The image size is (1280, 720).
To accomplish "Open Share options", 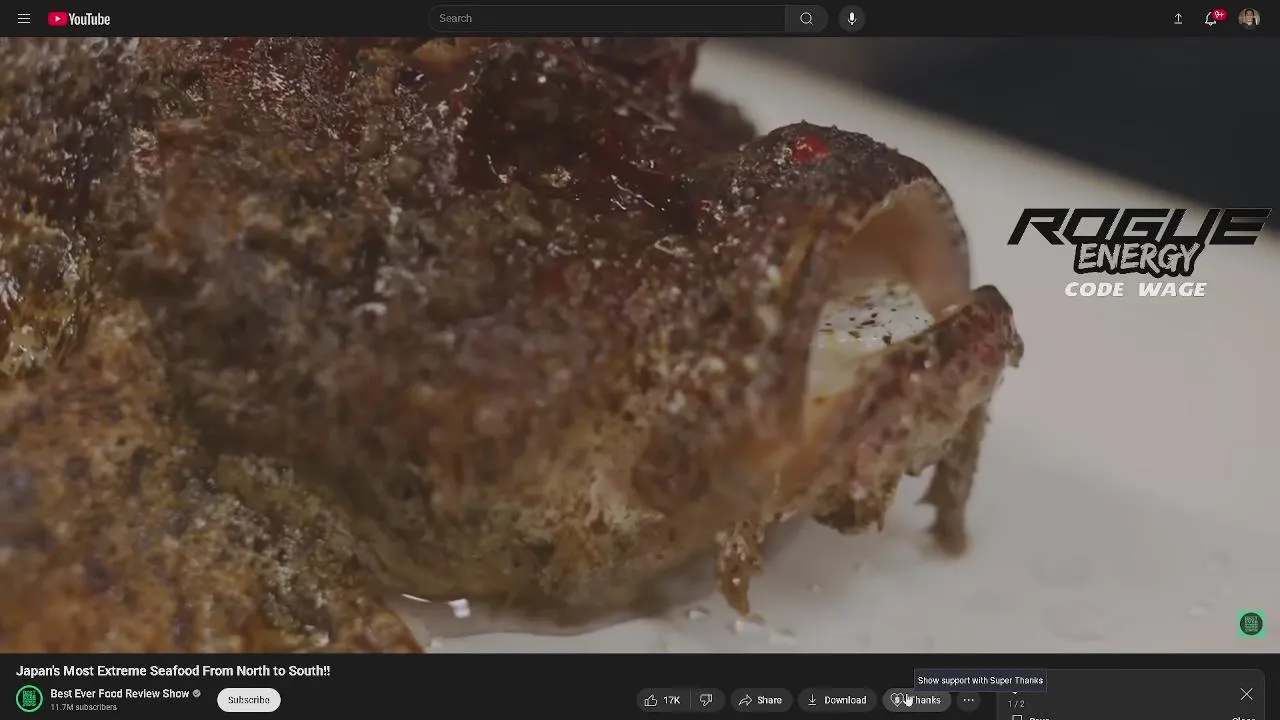I will pyautogui.click(x=760, y=700).
